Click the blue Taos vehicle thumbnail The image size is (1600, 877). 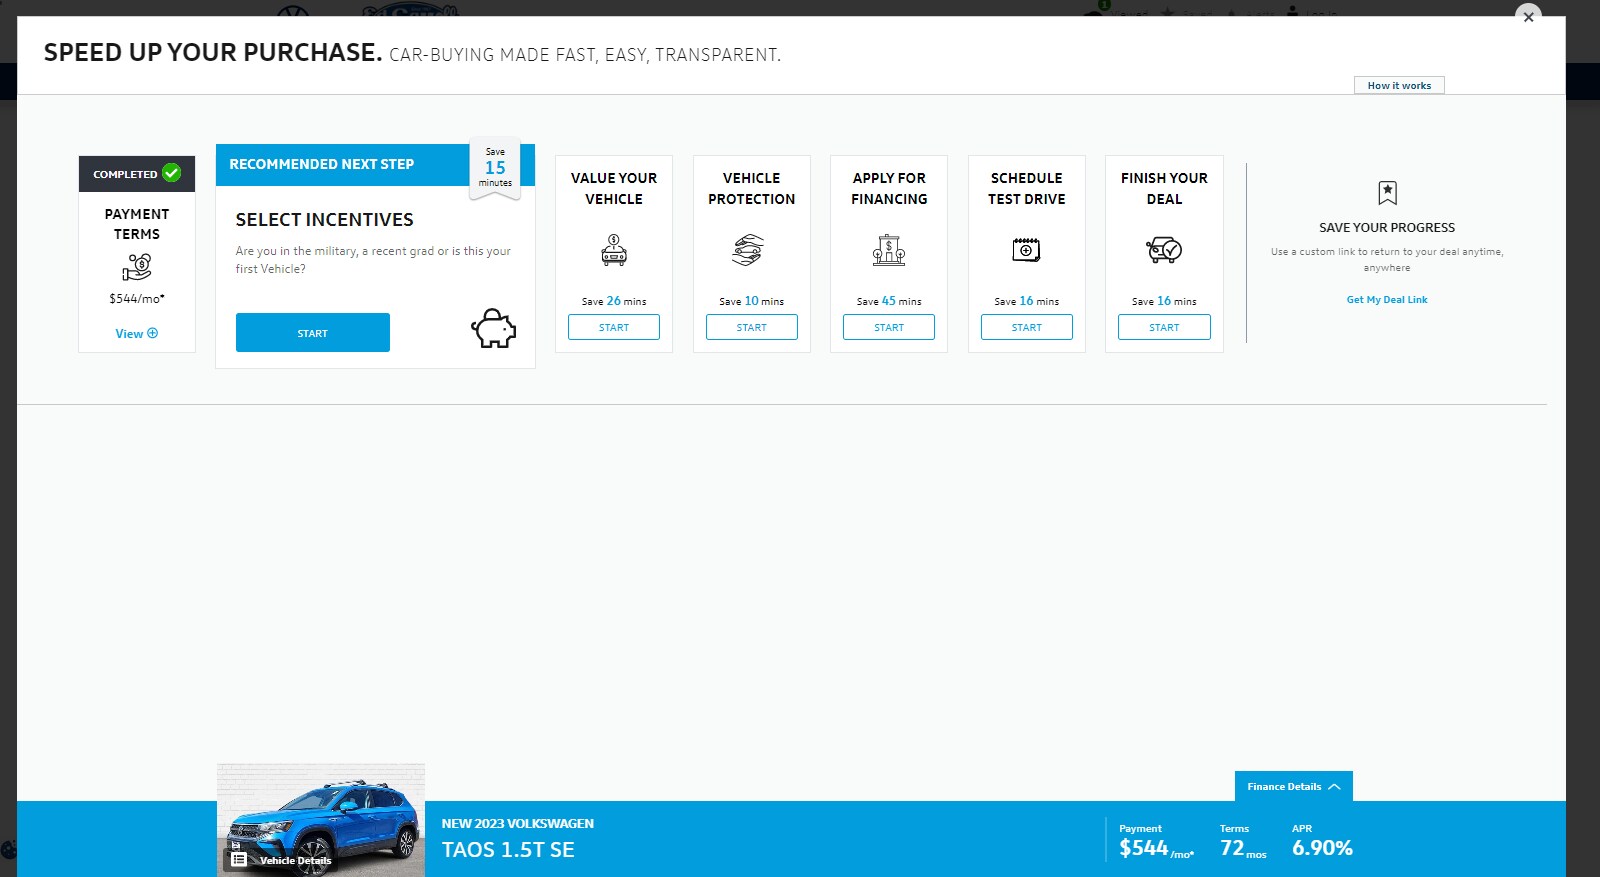[321, 820]
